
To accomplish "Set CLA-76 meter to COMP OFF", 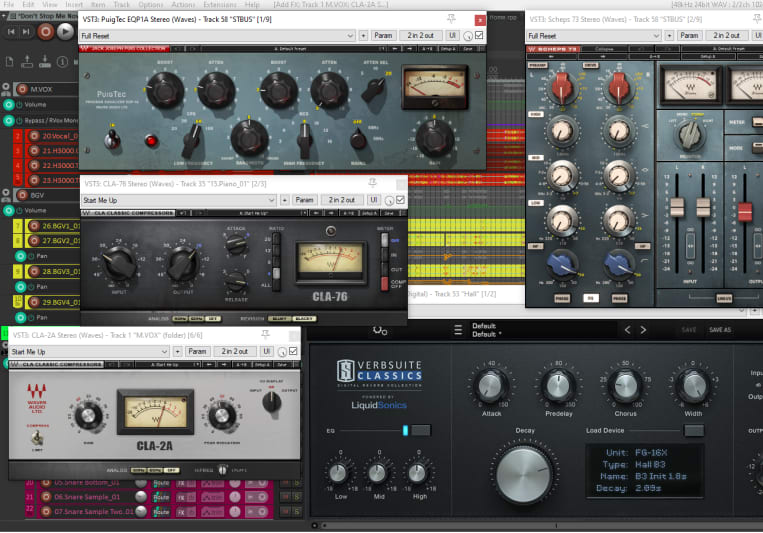I will [385, 284].
